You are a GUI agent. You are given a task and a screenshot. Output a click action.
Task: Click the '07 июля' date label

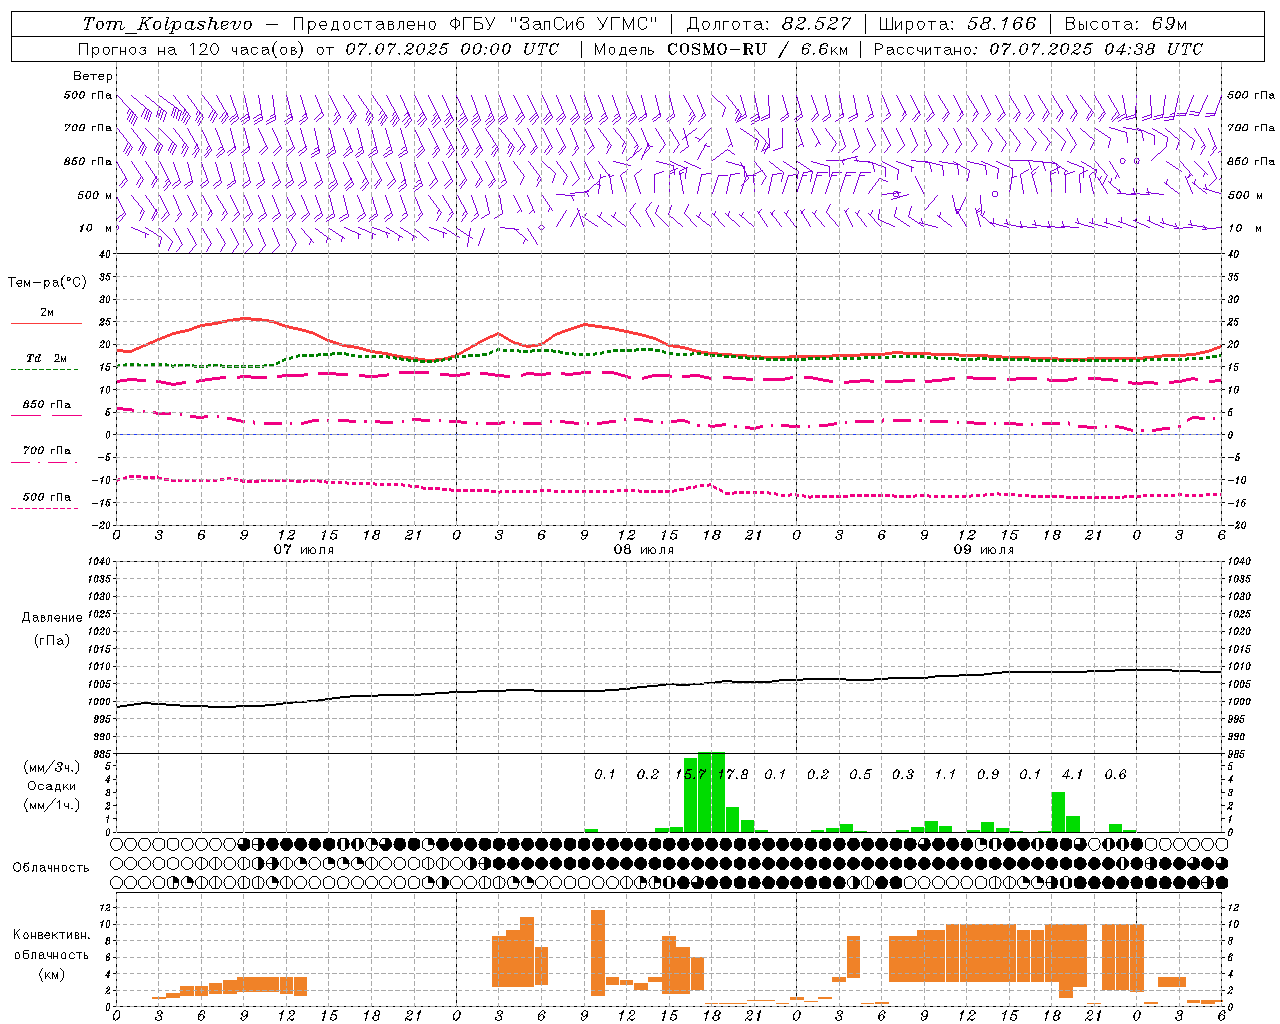(x=304, y=550)
